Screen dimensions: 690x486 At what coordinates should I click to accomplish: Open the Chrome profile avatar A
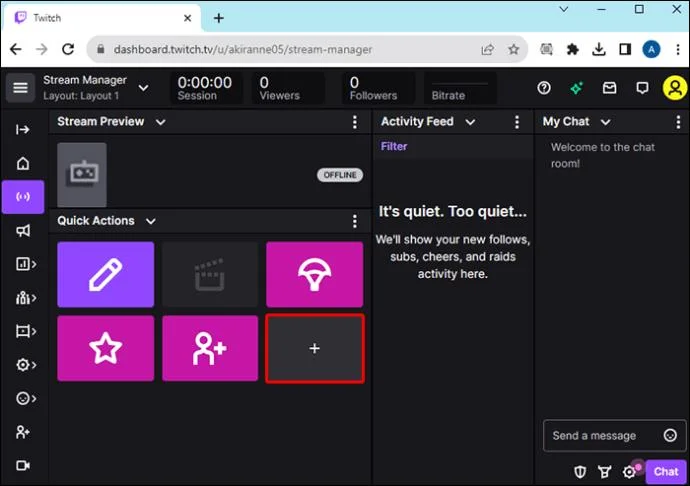pyautogui.click(x=651, y=49)
